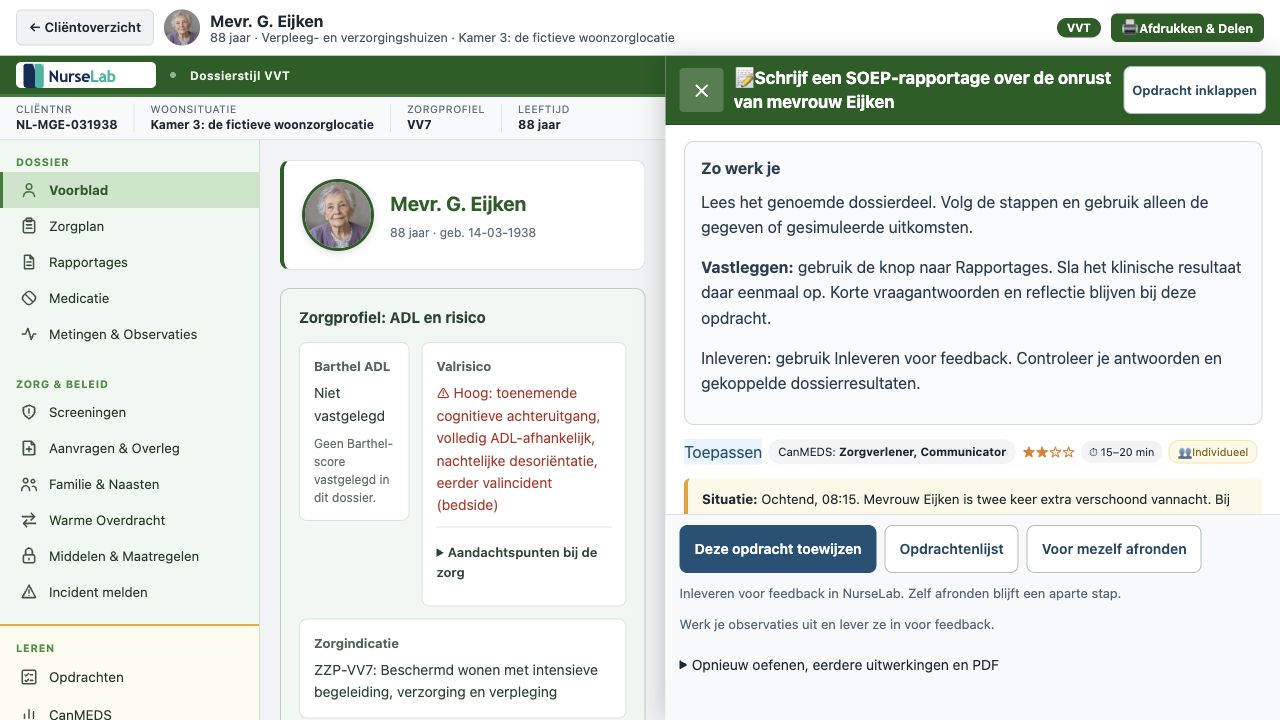Click the 15–20 min duration tag

pyautogui.click(x=1120, y=452)
